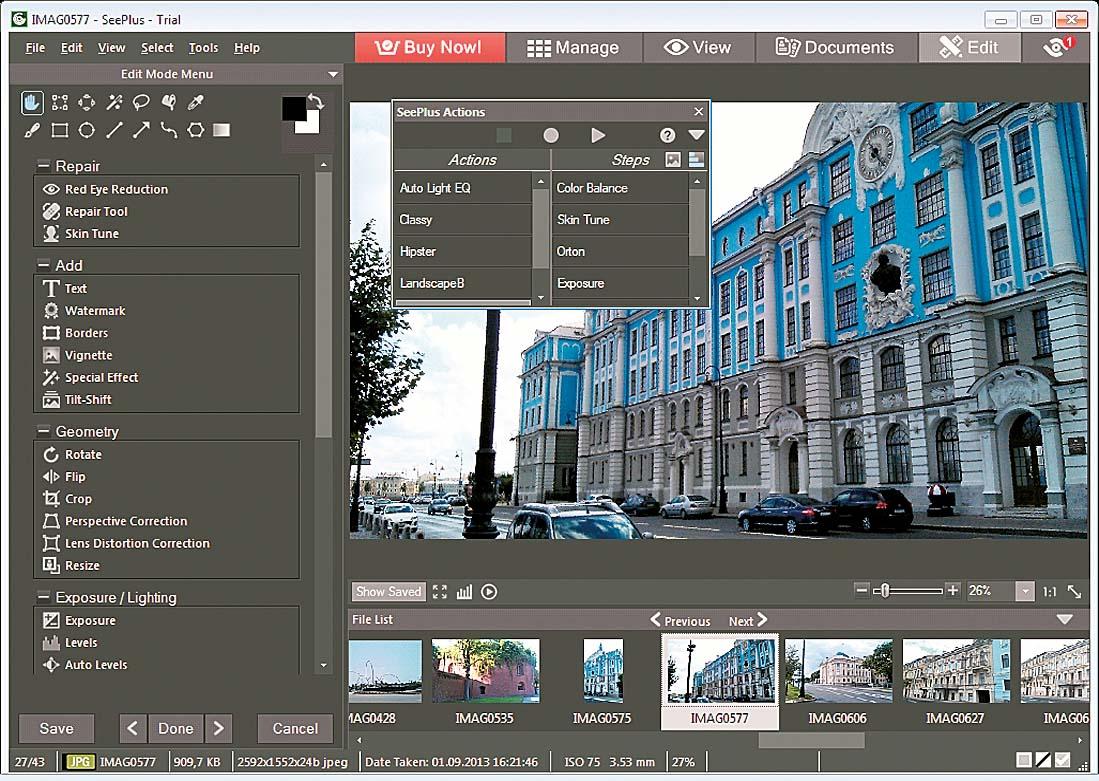
Task: Expand the Edit Mode Menu dropdown arrow
Action: [x=333, y=75]
